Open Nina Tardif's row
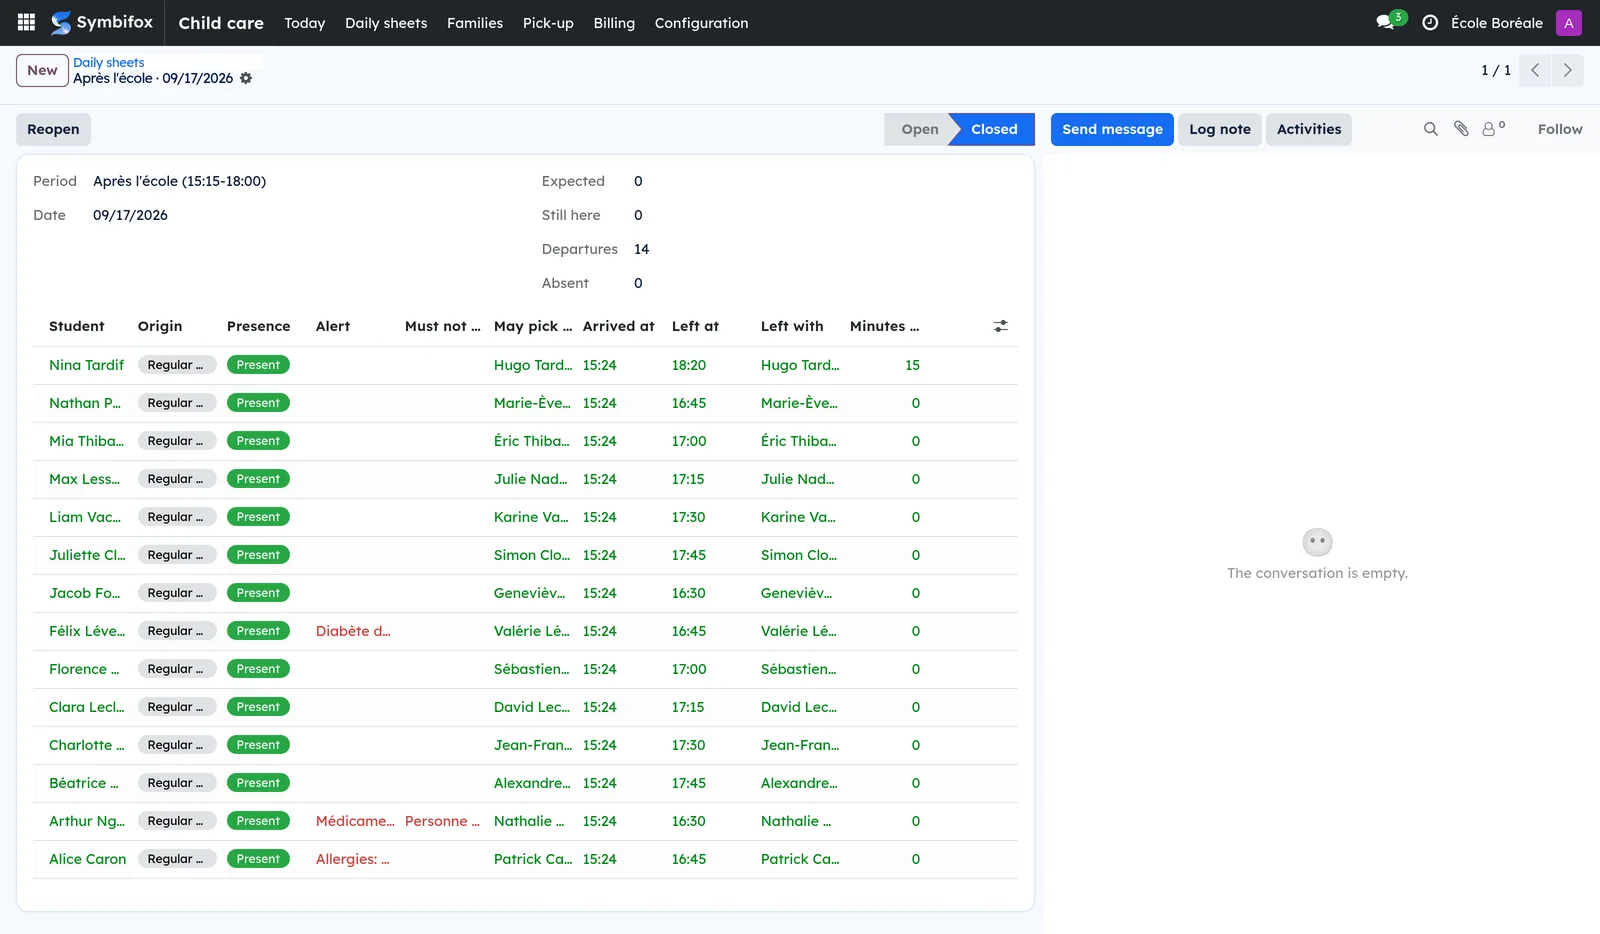This screenshot has width=1600, height=934. point(525,365)
